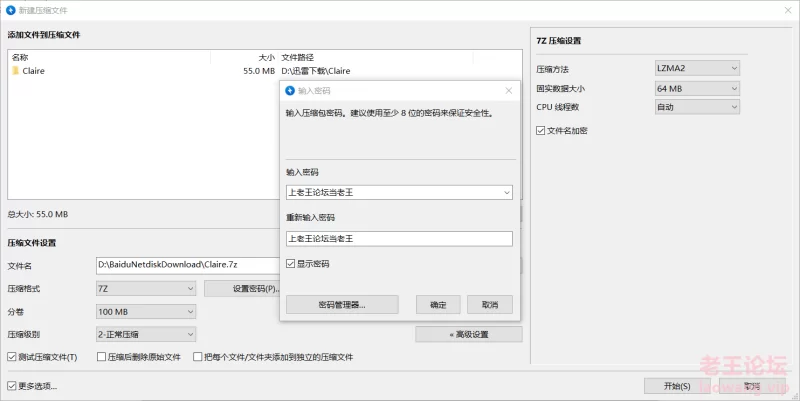
Task: Open the 压缩级别 2-正常压缩 dropdown
Action: (x=146, y=334)
